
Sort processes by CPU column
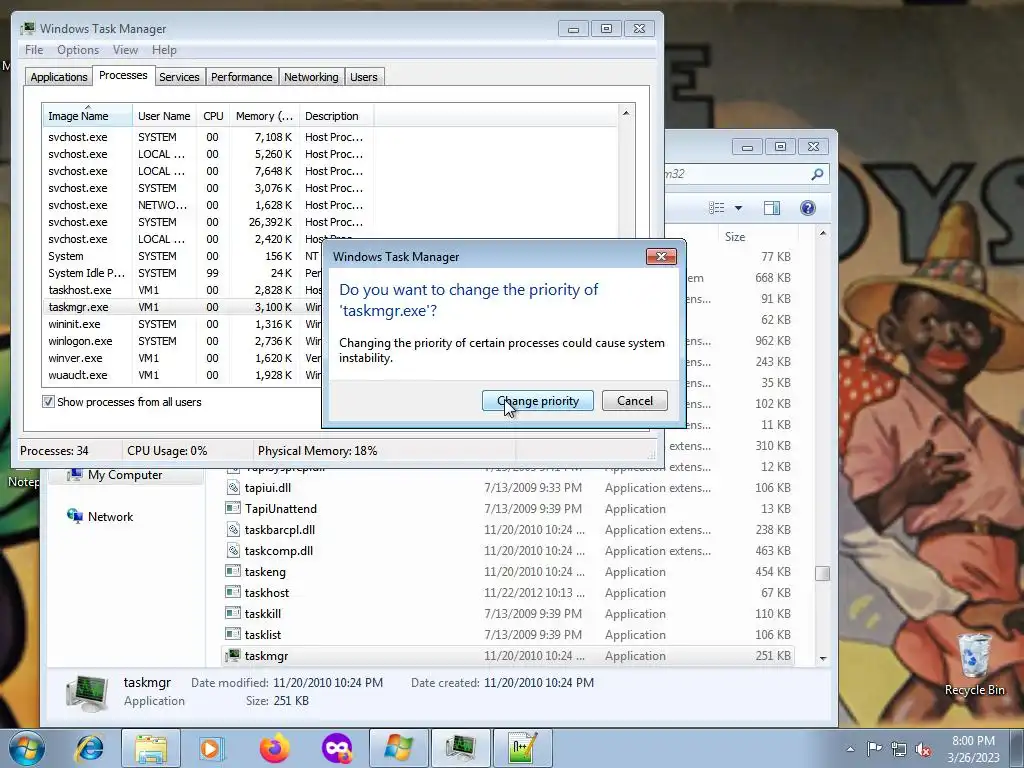coord(213,116)
